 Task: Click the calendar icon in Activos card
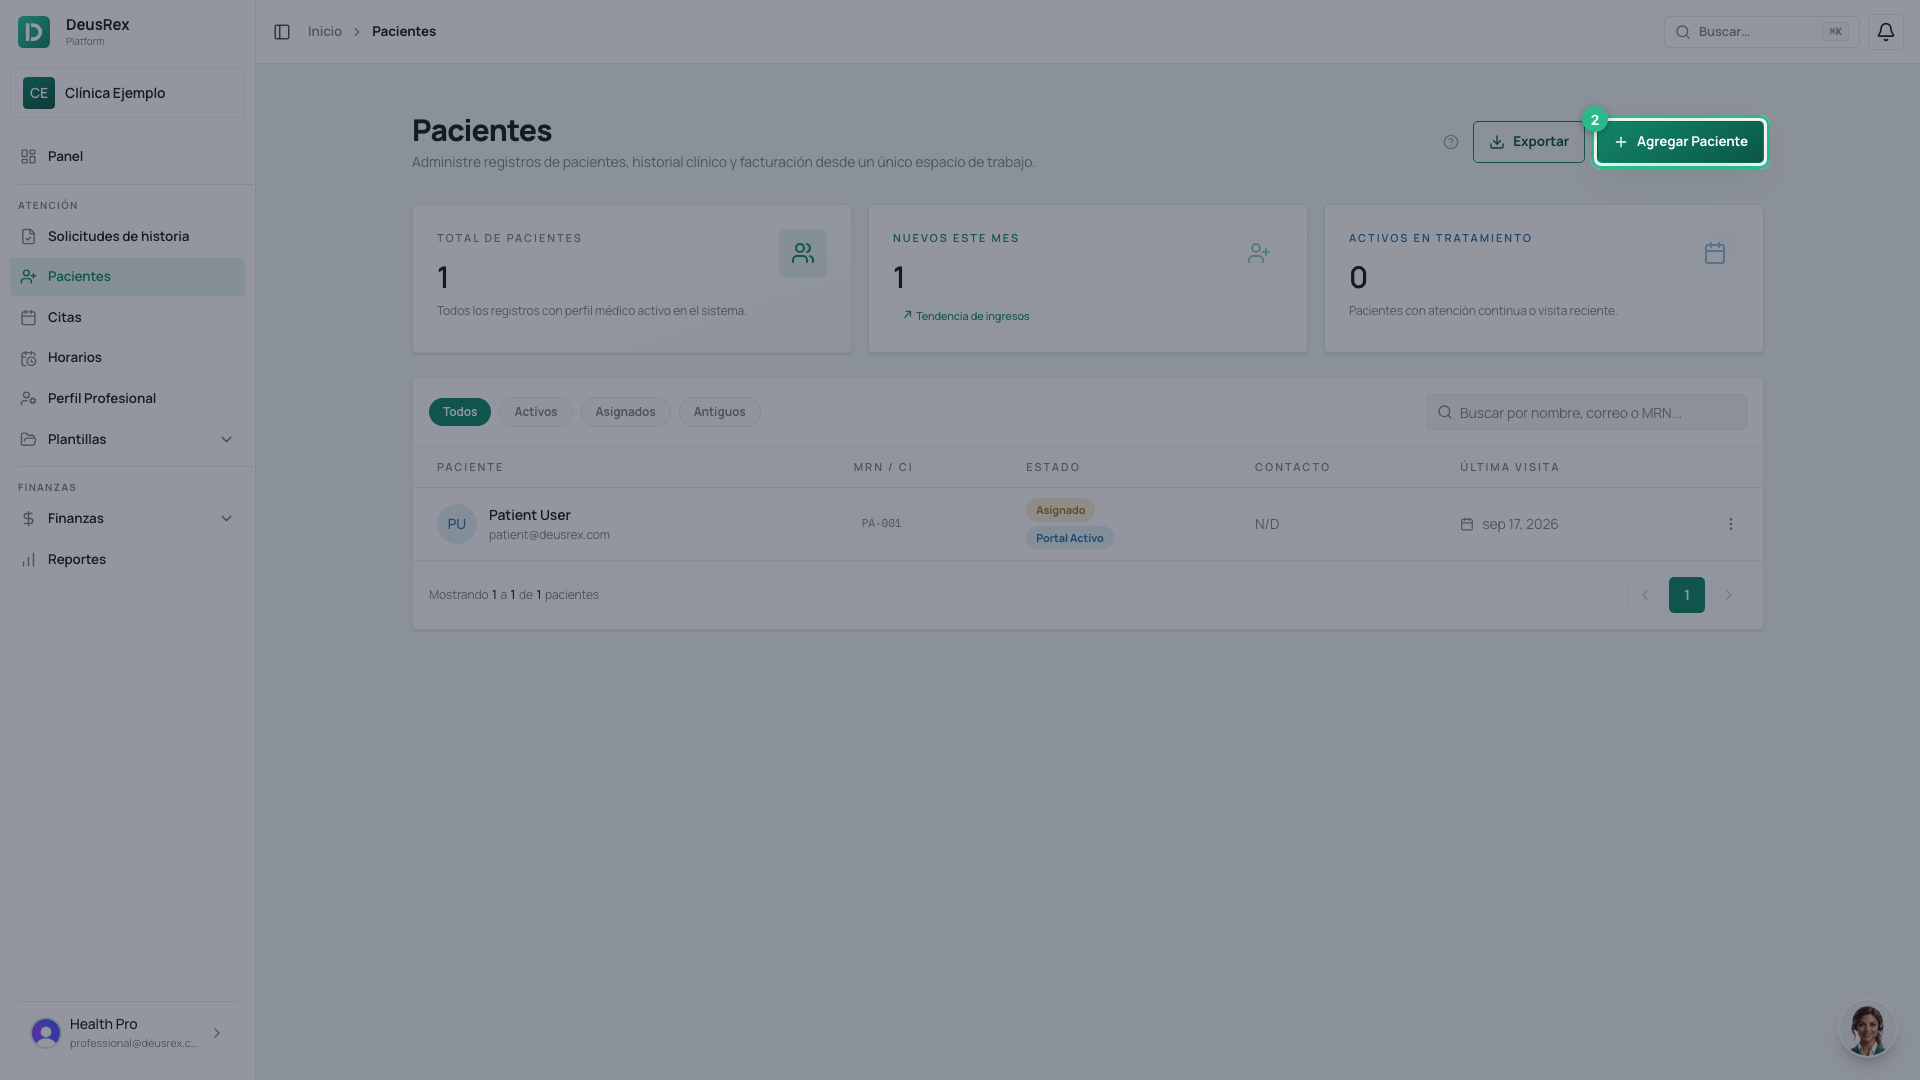coord(1715,253)
